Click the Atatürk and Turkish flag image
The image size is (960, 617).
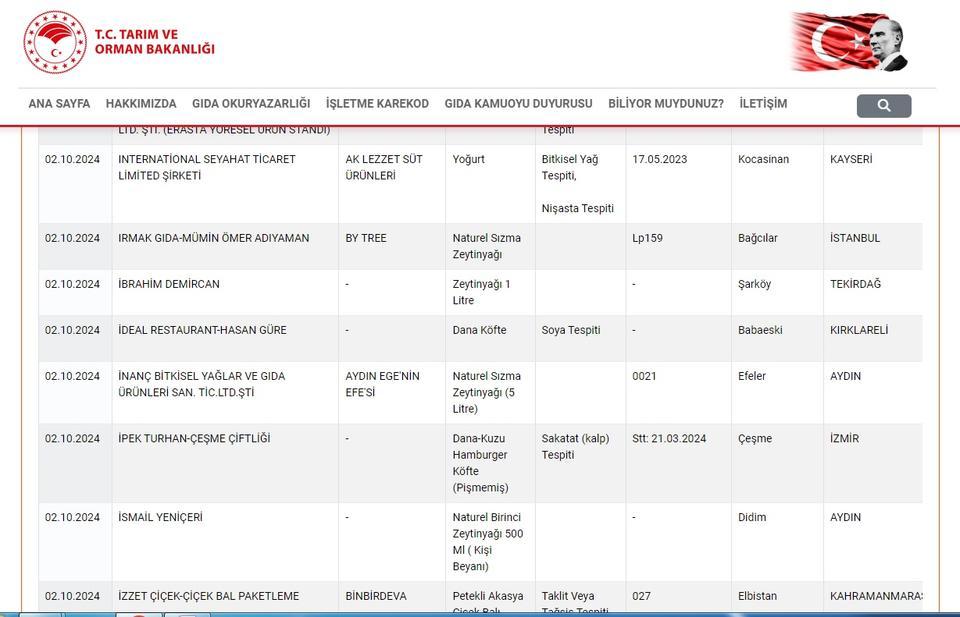tap(849, 42)
